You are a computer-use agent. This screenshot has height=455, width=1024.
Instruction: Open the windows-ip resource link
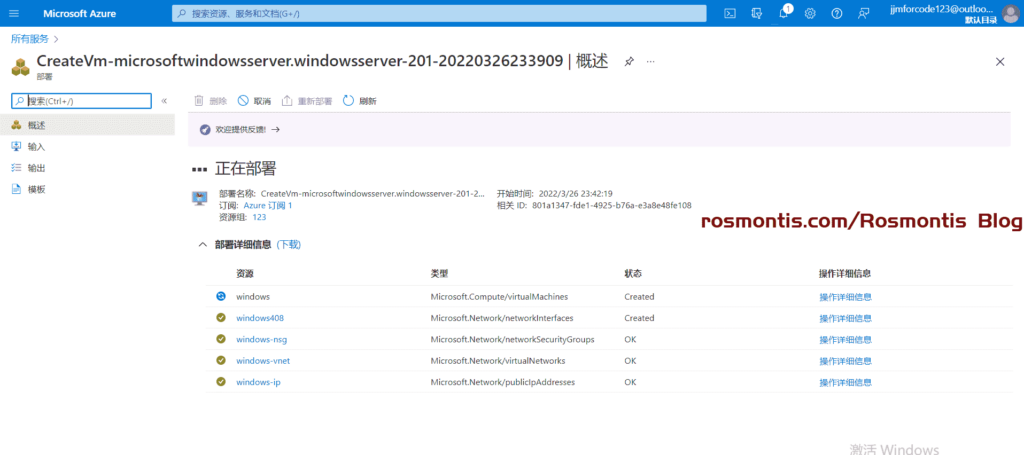259,382
